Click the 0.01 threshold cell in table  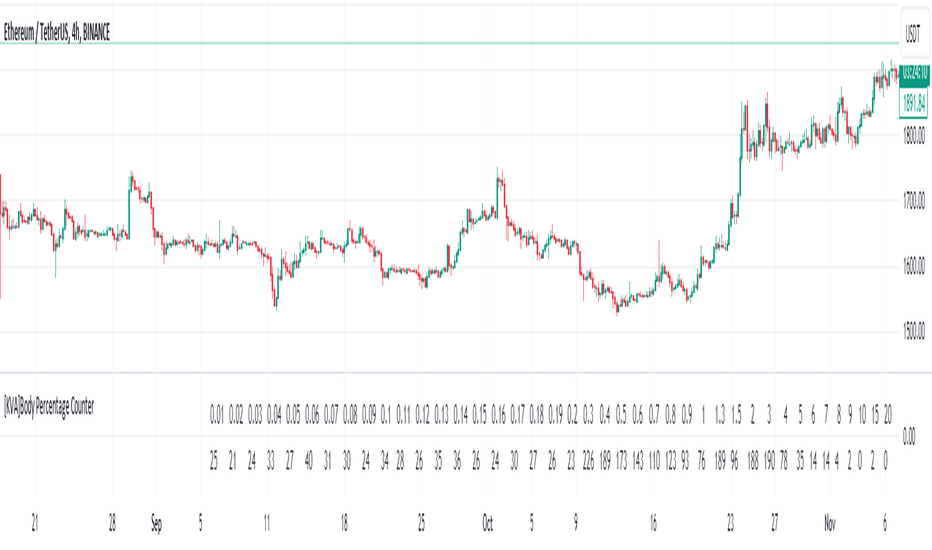[x=217, y=414]
